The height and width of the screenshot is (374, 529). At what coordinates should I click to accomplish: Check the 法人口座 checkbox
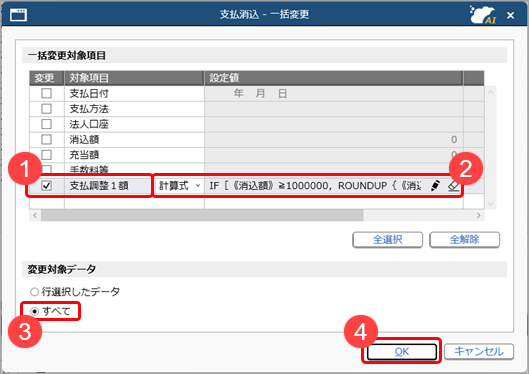coord(46,124)
